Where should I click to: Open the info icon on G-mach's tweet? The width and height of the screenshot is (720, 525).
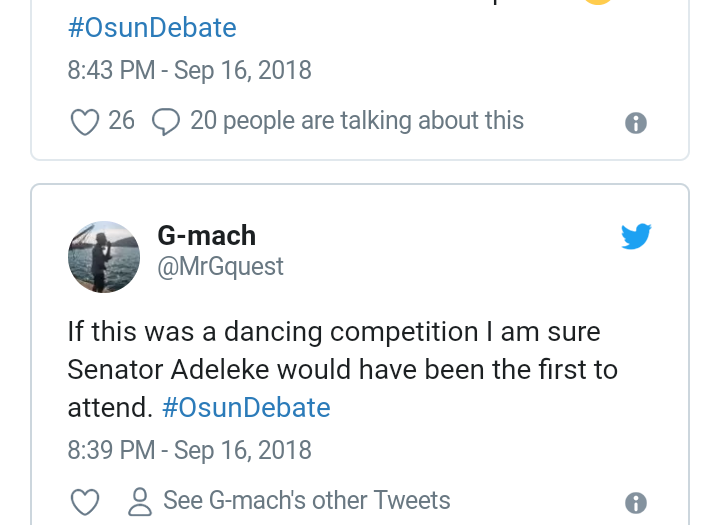[635, 502]
